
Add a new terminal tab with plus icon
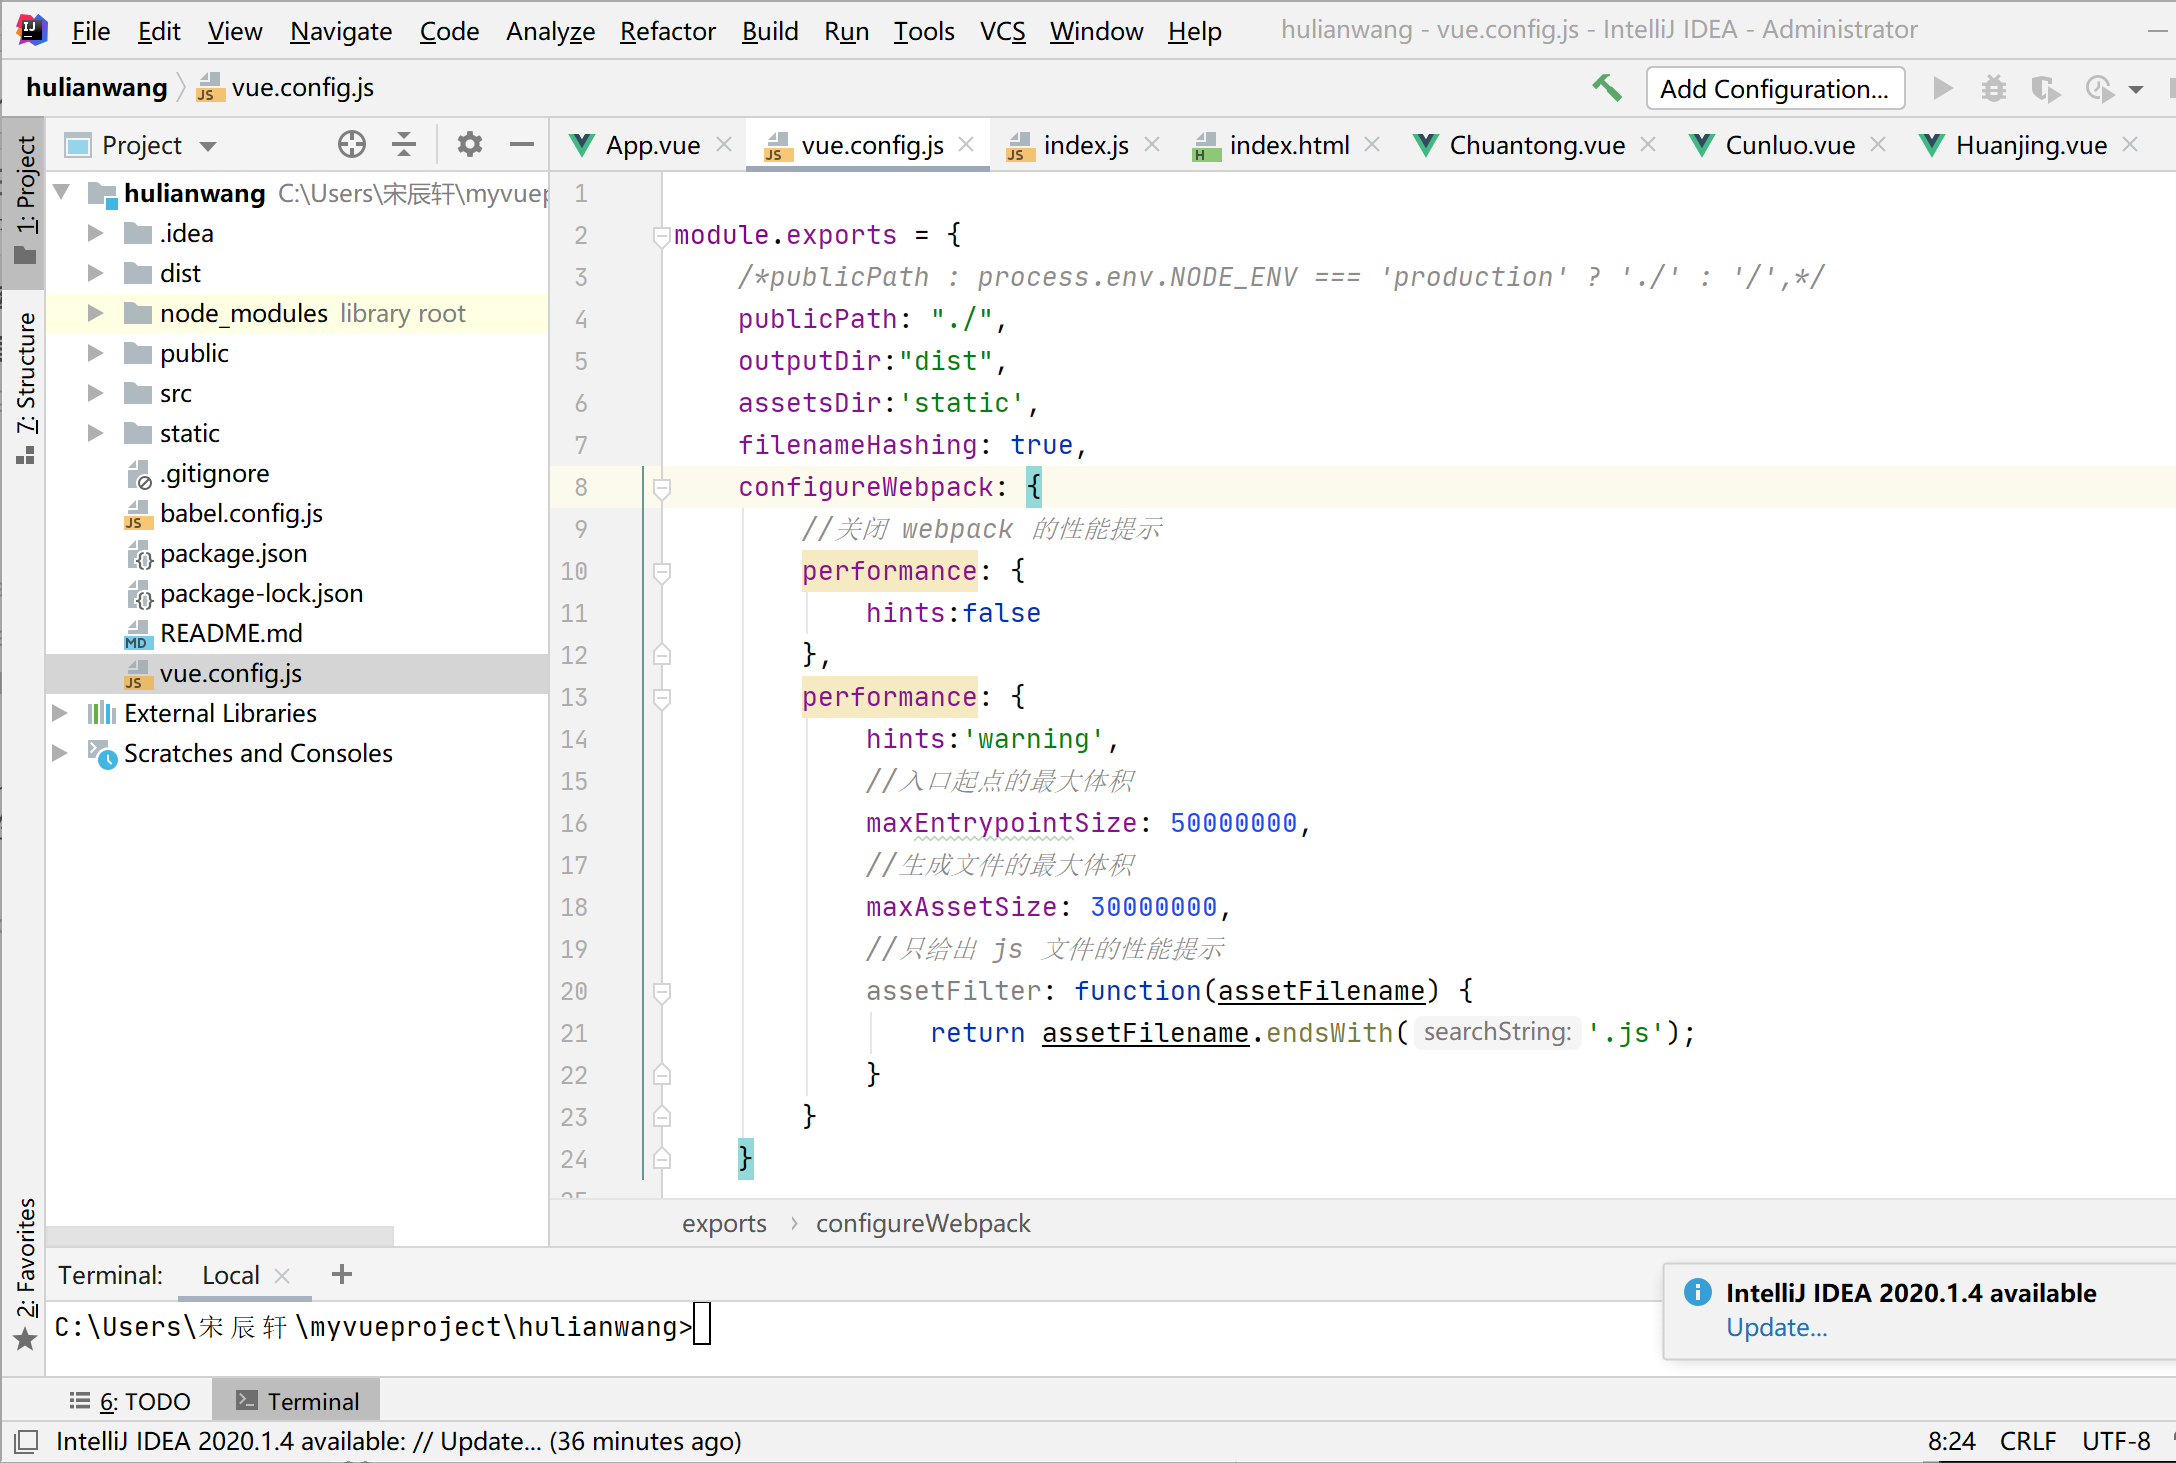point(342,1274)
